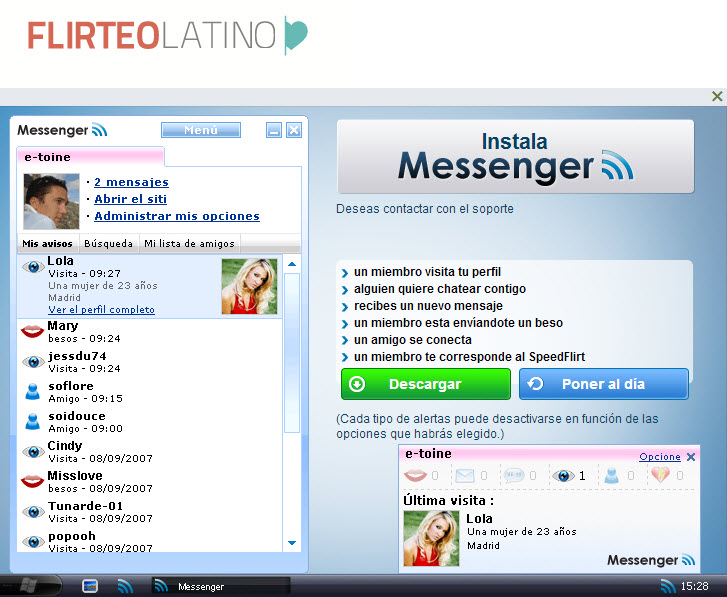Click the heart SpeedFlirt icon in popup

tap(661, 475)
